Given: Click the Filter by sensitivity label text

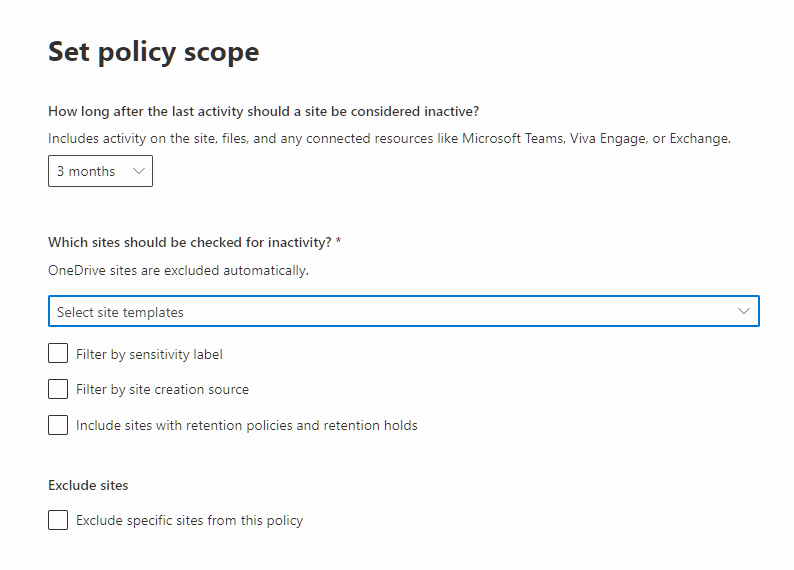Looking at the screenshot, I should point(149,354).
